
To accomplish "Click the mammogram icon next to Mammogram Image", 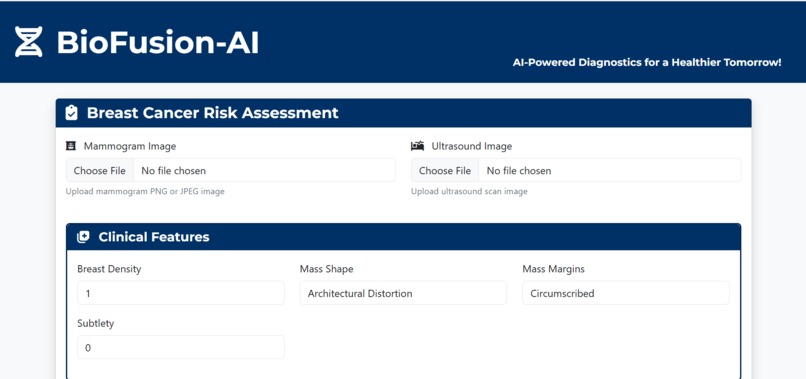I will click(71, 146).
